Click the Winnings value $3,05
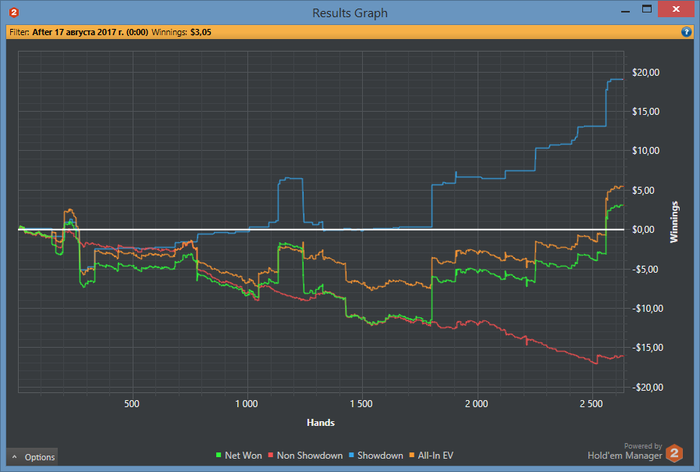The image size is (700, 472). click(x=201, y=32)
